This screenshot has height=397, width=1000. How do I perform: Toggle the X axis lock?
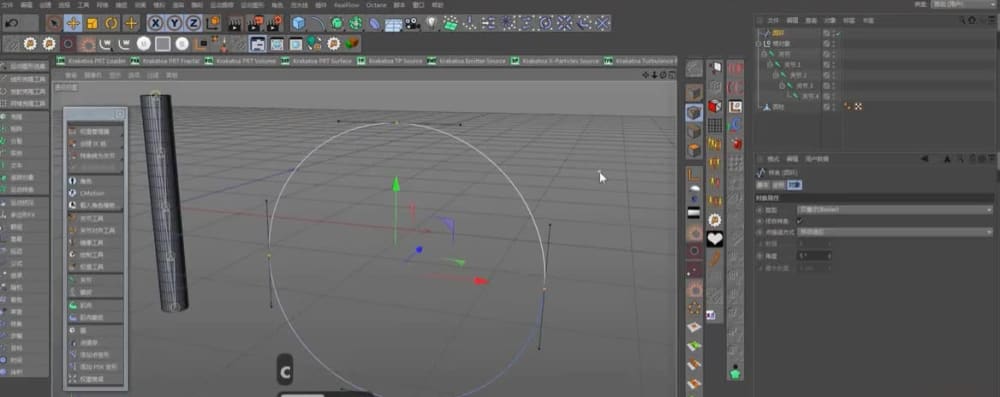point(156,24)
